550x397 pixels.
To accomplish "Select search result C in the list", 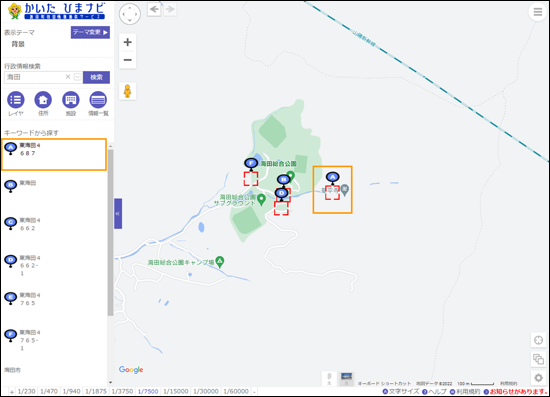I will tap(54, 224).
